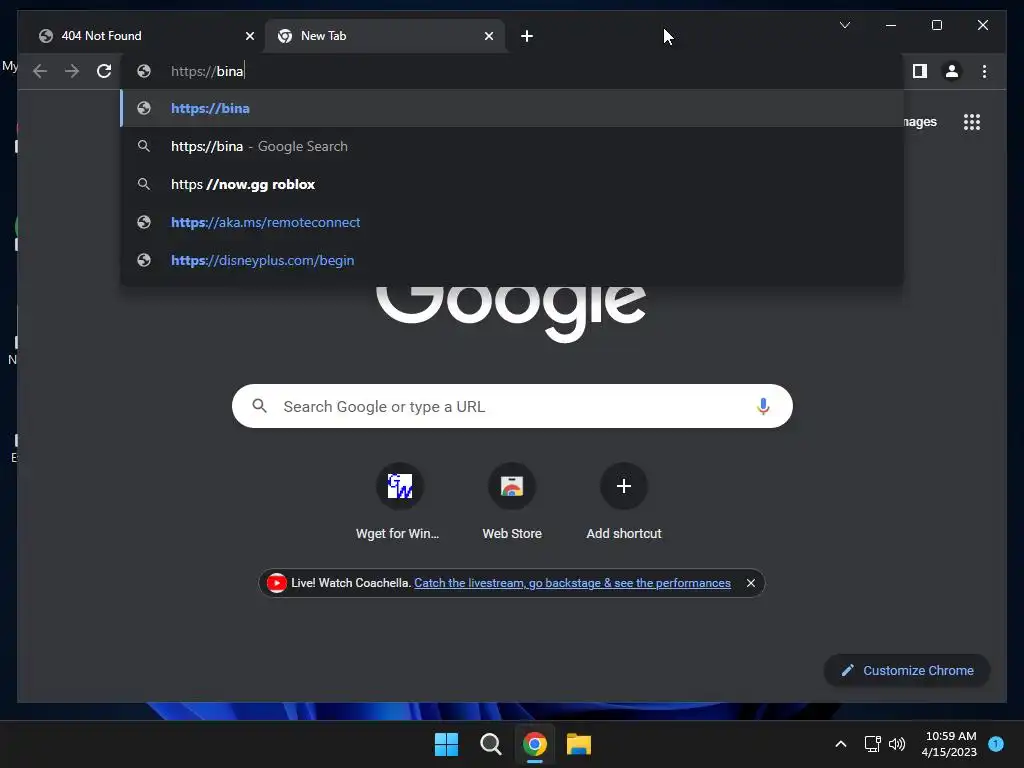
Task: Dismiss the Coachella promo banner
Action: click(x=751, y=583)
